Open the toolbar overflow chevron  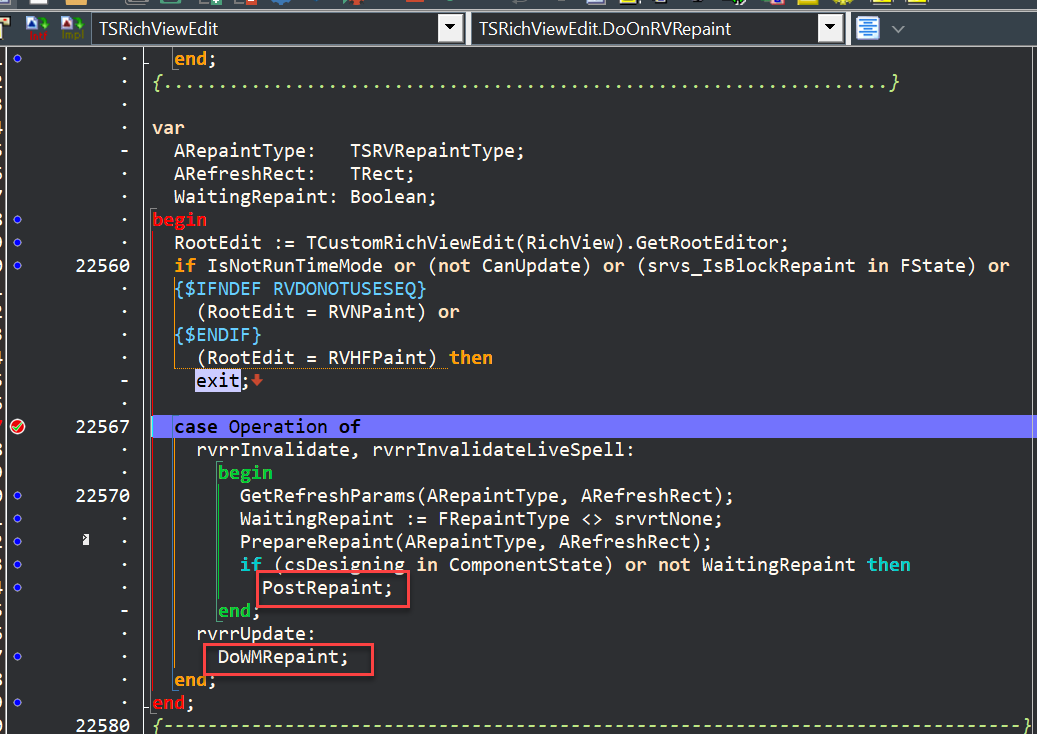(897, 29)
